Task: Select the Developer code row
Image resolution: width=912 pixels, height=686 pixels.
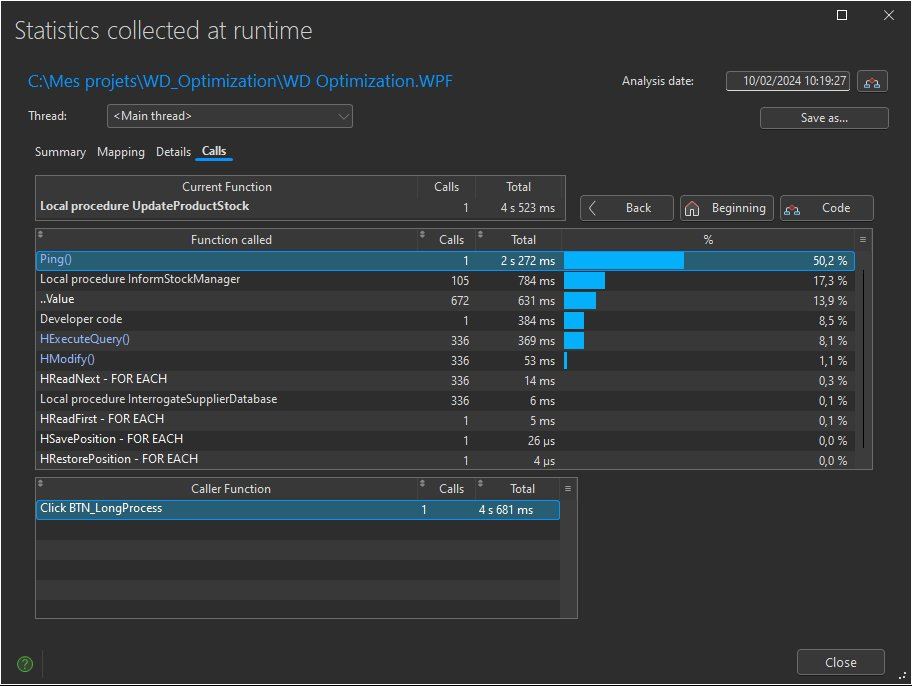Action: click(x=445, y=320)
